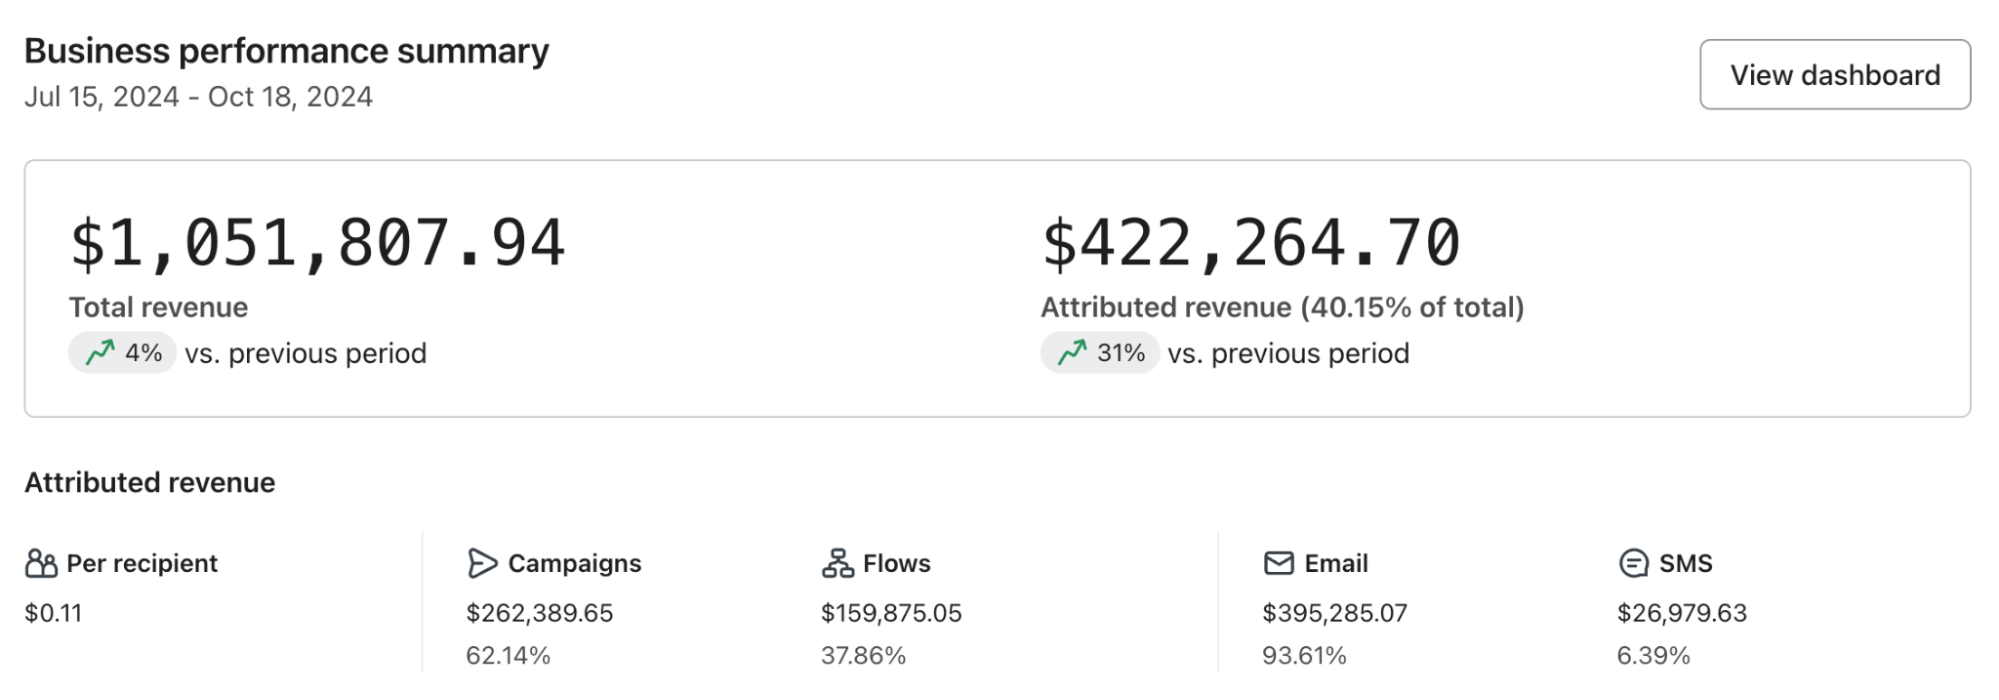Click the 62.14% campaigns percentage

[x=508, y=656]
